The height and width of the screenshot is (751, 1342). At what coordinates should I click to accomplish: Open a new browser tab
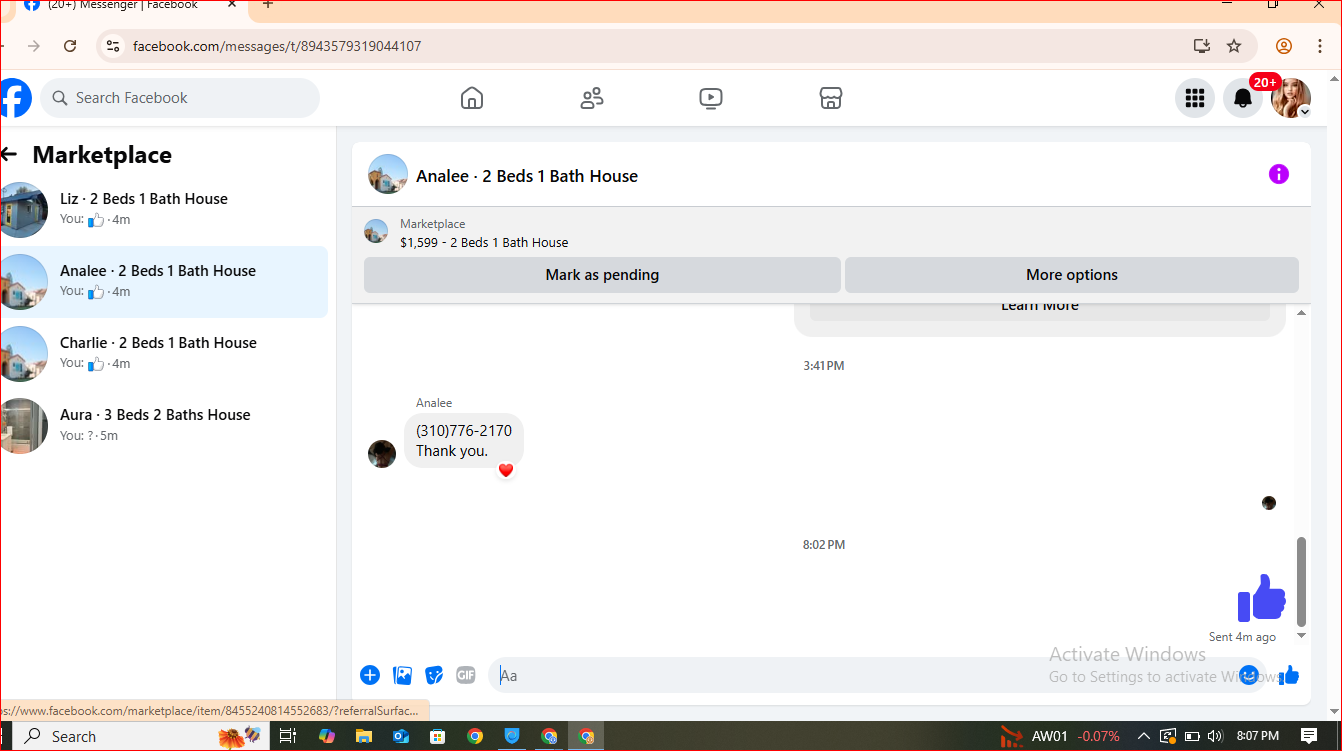coord(267,5)
